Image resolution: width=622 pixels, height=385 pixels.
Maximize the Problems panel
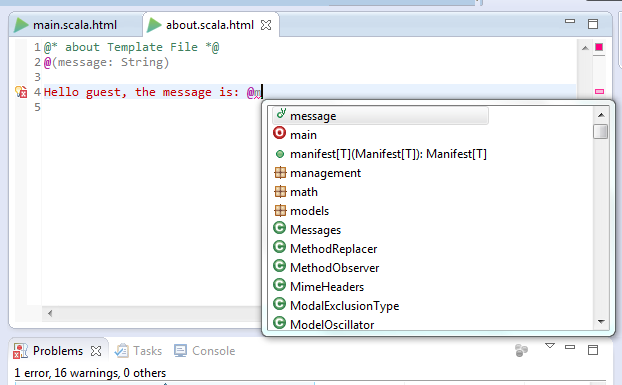tap(593, 350)
